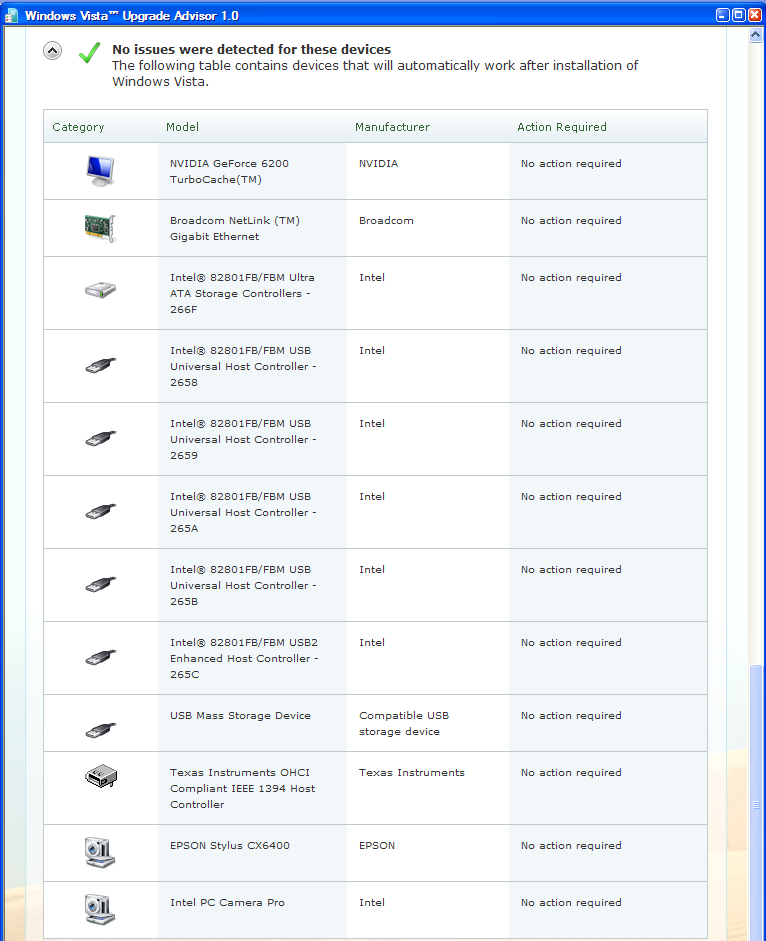Screen dimensions: 766x941
Task: Click the Model column header
Action: tap(182, 127)
